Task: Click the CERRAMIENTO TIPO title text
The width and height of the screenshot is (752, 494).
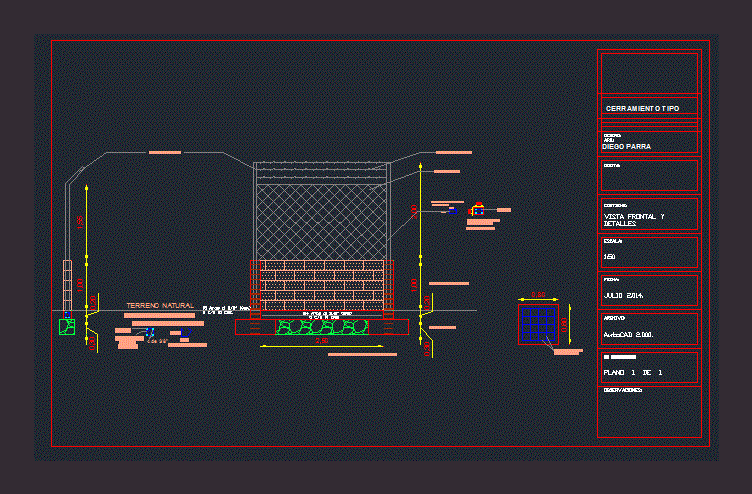Action: tap(642, 108)
